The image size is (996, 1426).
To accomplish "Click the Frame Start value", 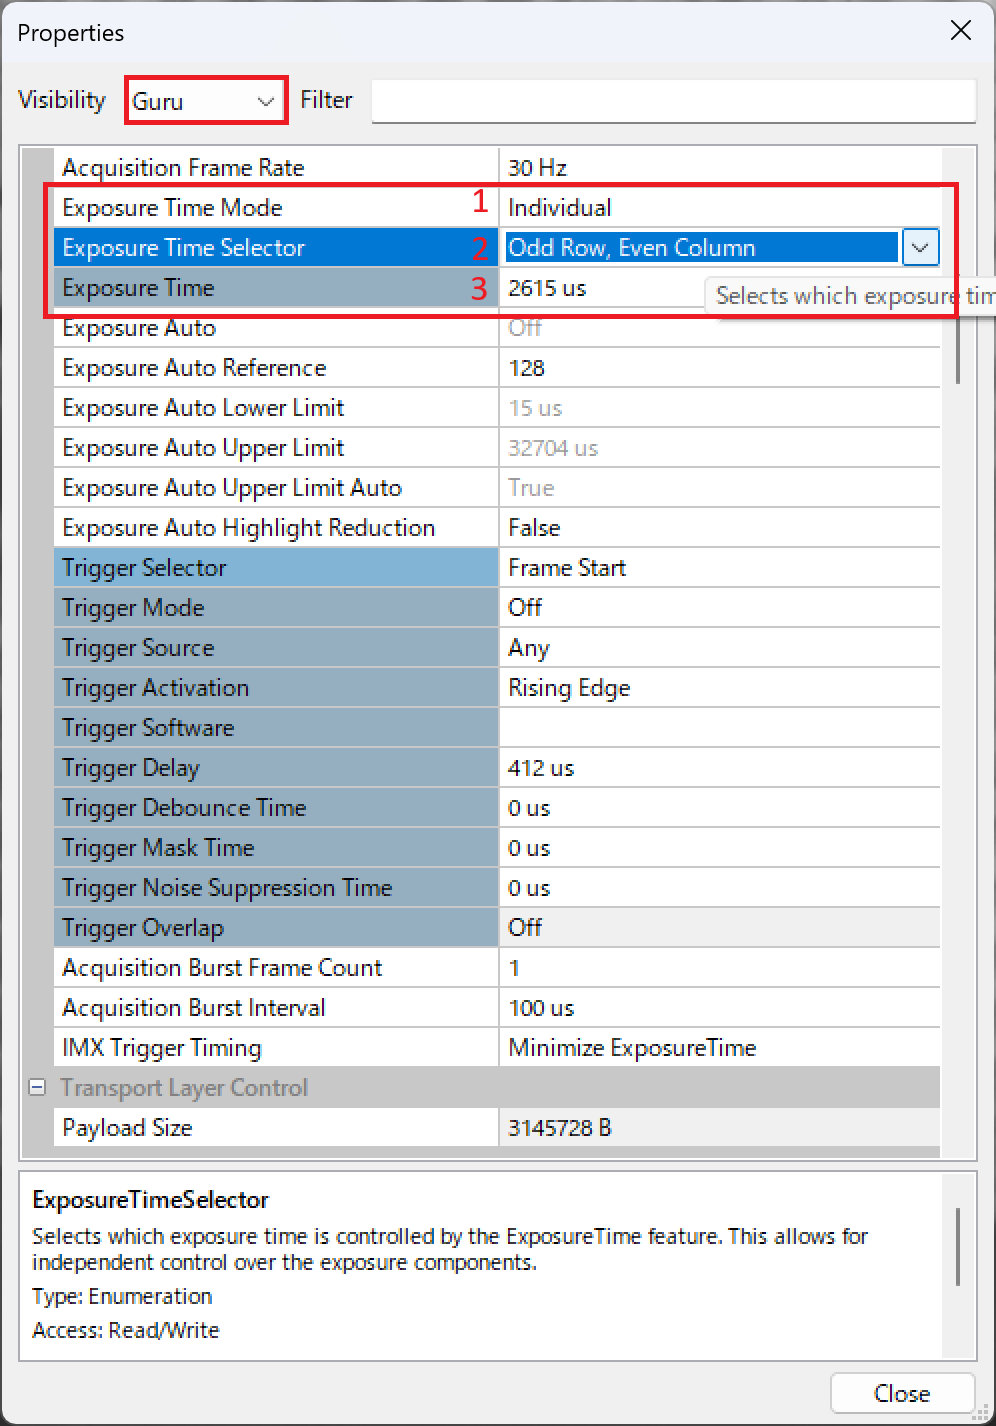I will point(567,567).
